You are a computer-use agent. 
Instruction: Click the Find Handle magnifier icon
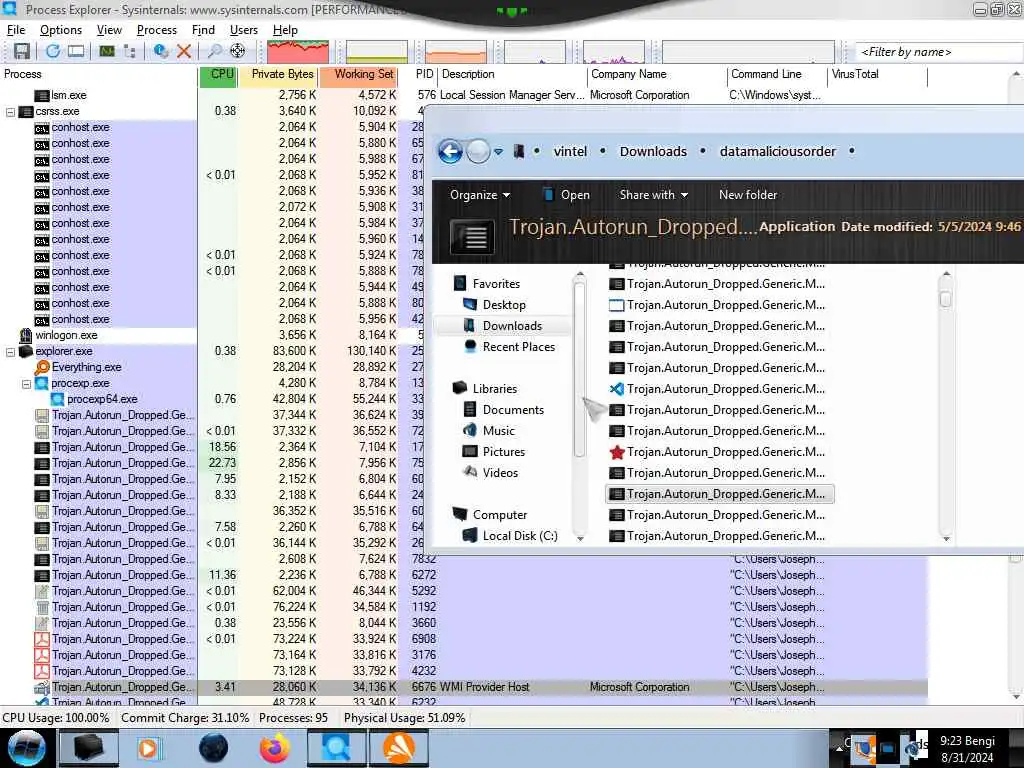214,51
